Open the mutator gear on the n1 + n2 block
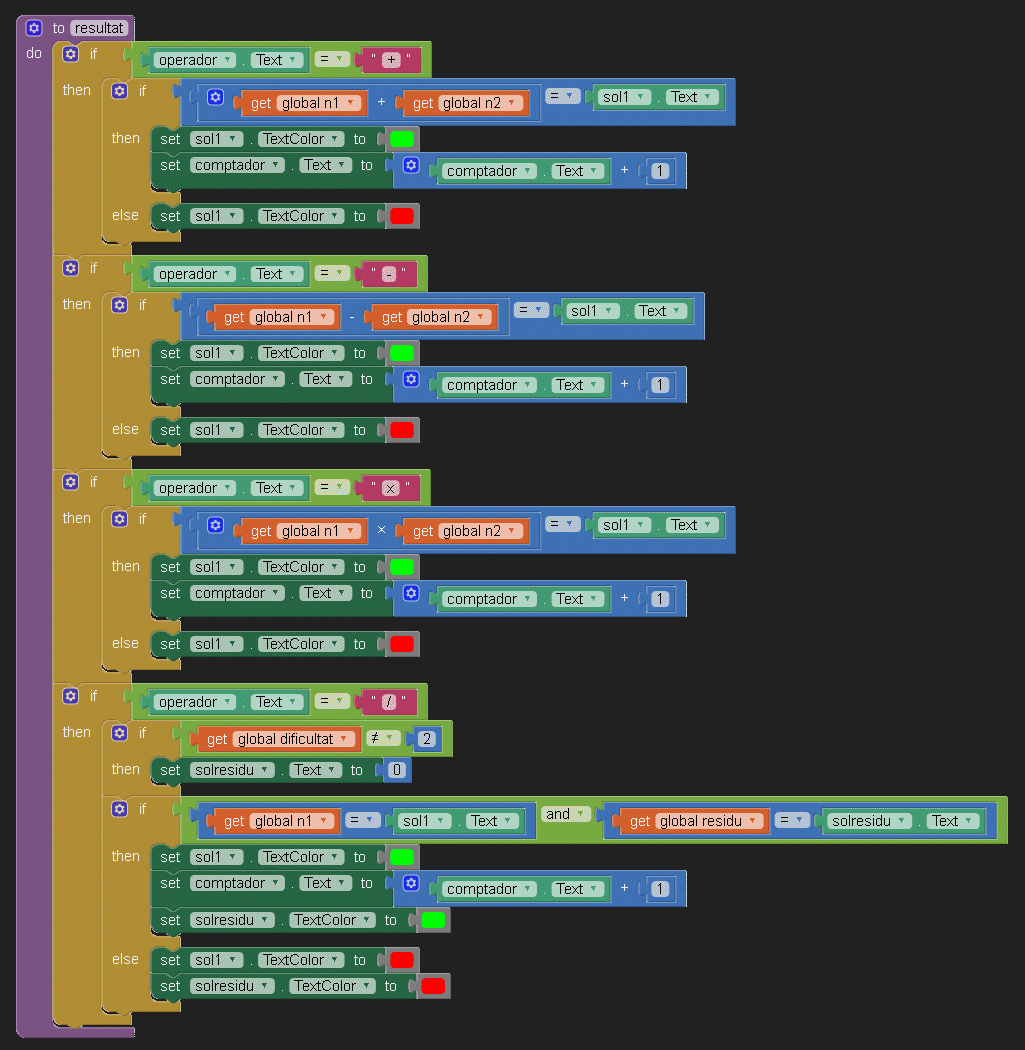Screen dimensions: 1025x1050 click(x=215, y=97)
